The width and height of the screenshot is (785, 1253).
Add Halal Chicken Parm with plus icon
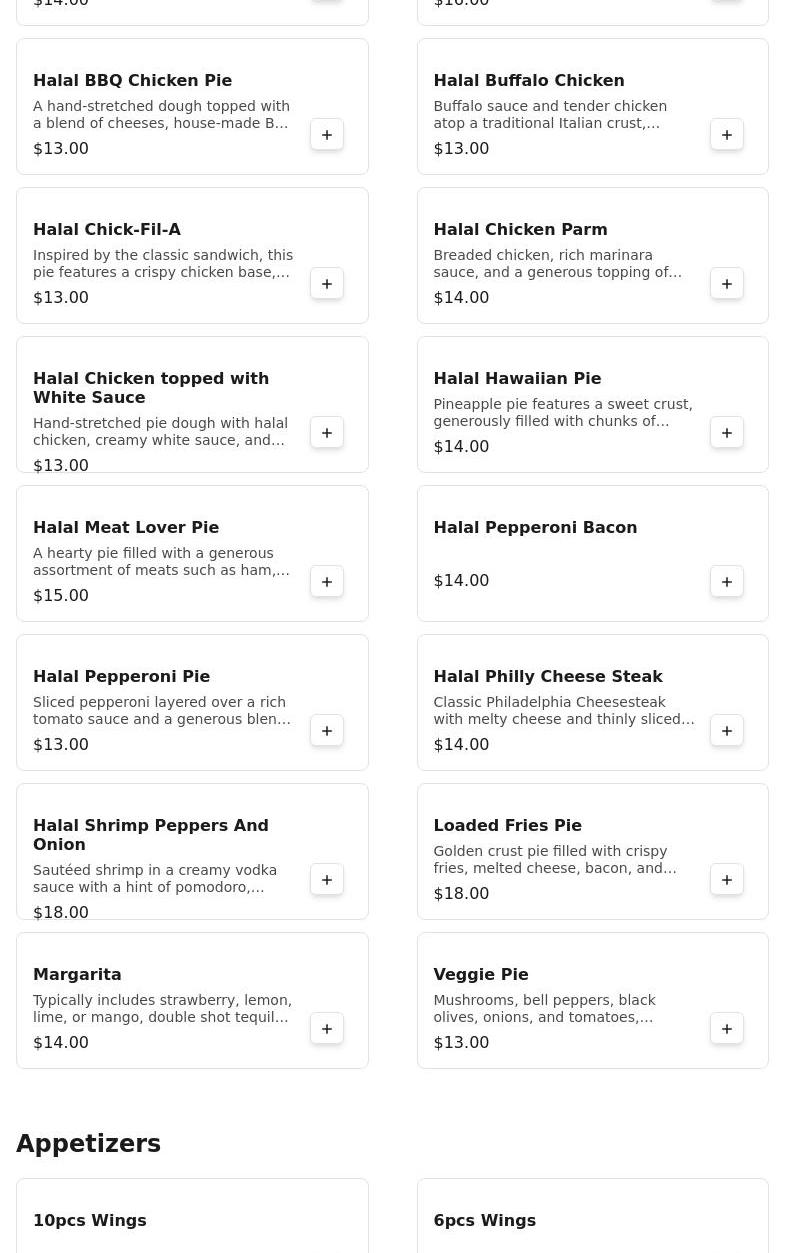coord(727,284)
